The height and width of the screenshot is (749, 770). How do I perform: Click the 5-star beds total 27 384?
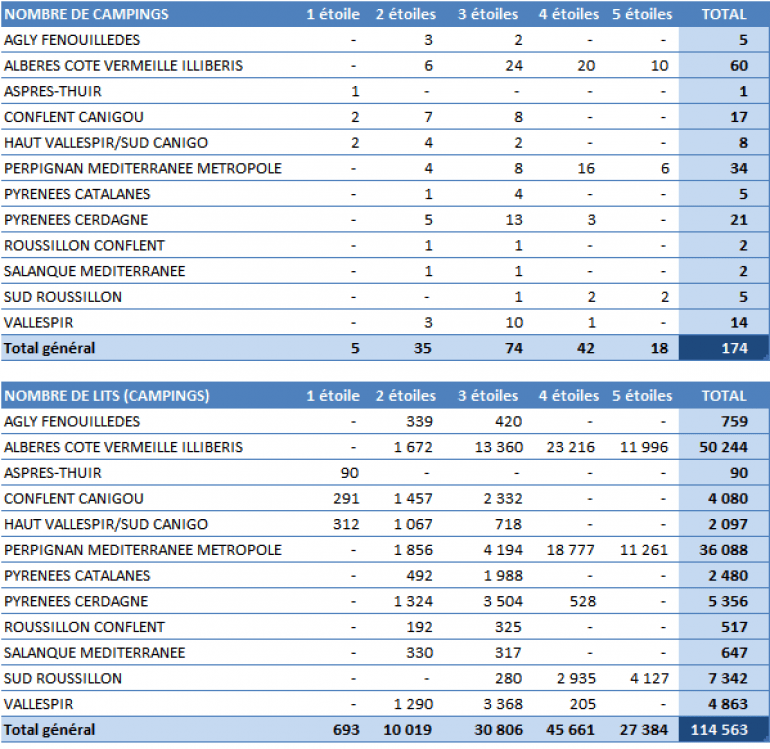643,729
